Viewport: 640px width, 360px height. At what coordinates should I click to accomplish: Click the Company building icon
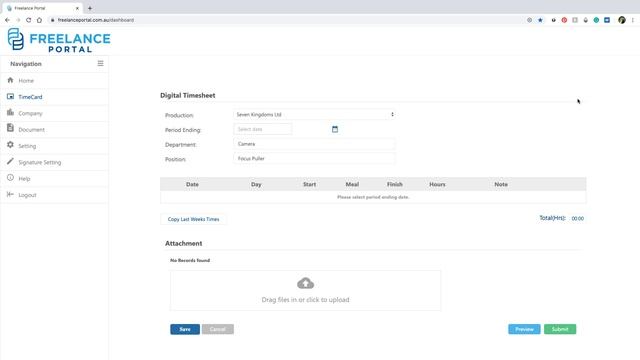(10, 112)
